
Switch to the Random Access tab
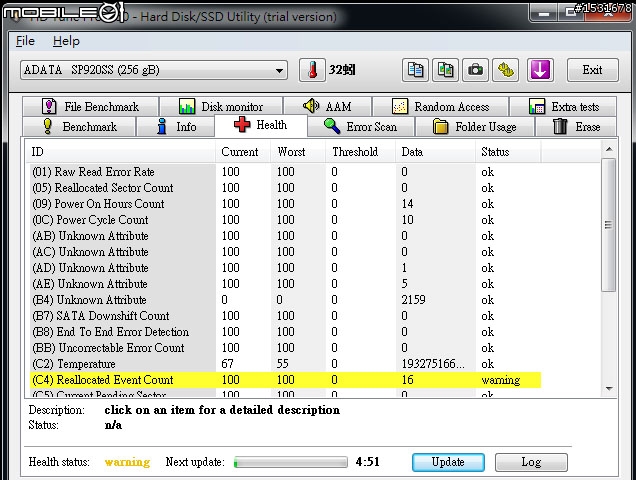tap(440, 107)
